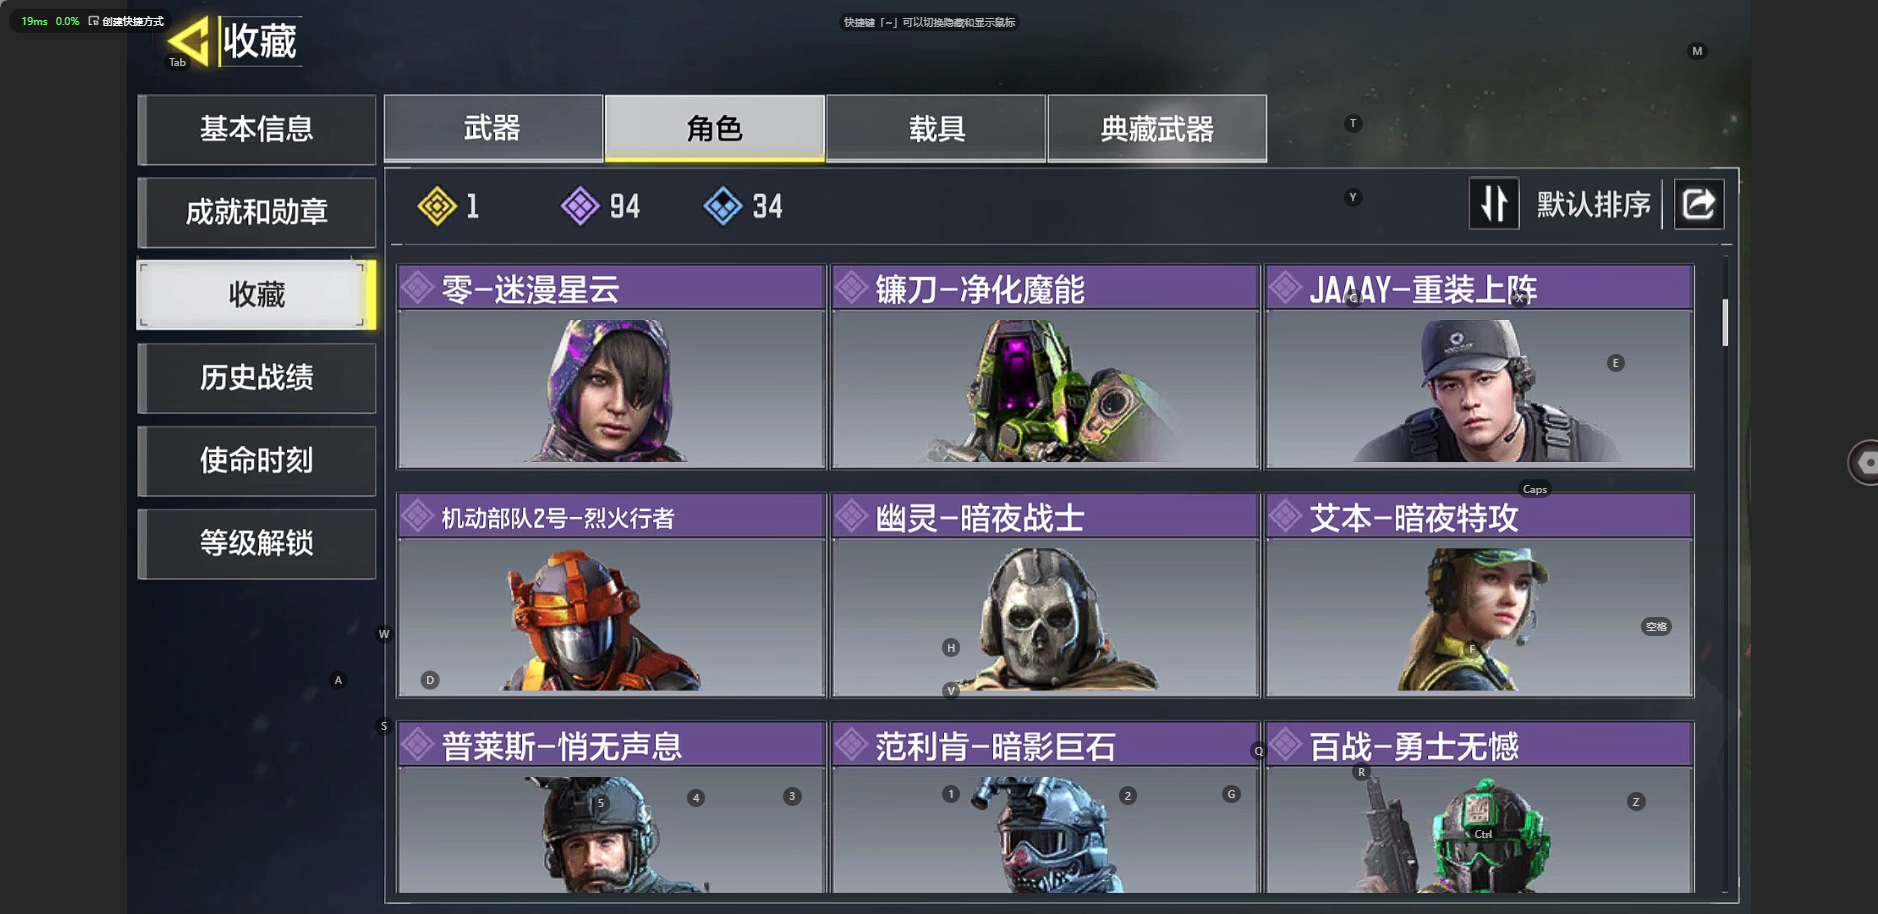Image resolution: width=1878 pixels, height=914 pixels.
Task: Select the 零-迷漫星云 character card
Action: click(611, 367)
